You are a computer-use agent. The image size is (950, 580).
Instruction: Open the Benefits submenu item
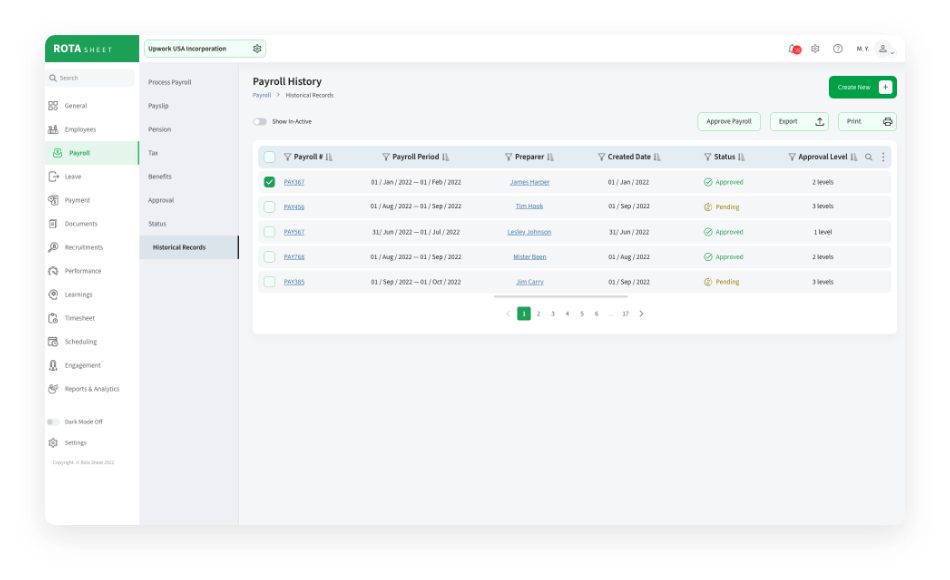[x=160, y=176]
